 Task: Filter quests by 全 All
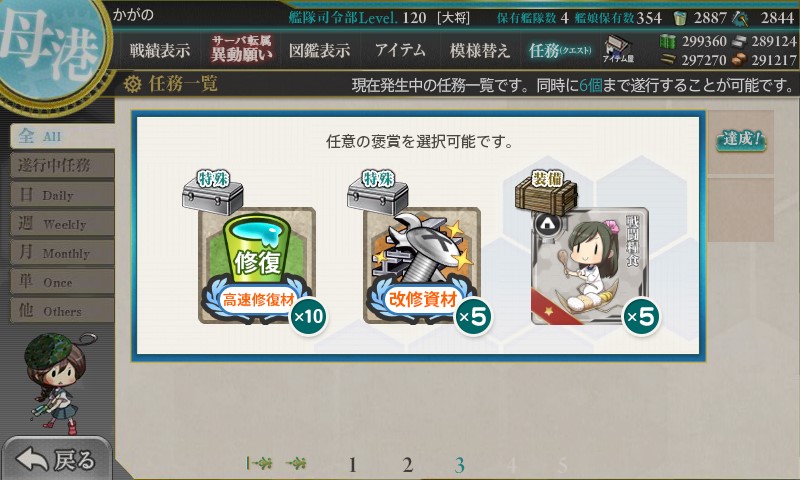pos(62,136)
